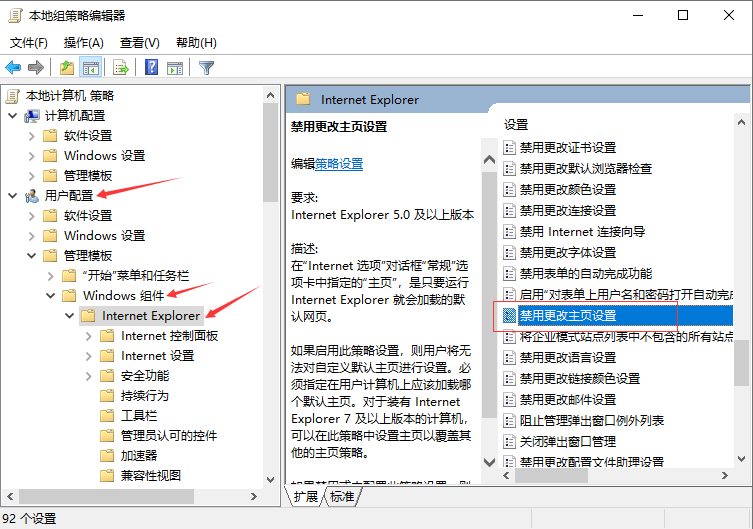Click policy icon beside 关闭弹出窗口管理
753x529 pixels.
pyautogui.click(x=510, y=442)
